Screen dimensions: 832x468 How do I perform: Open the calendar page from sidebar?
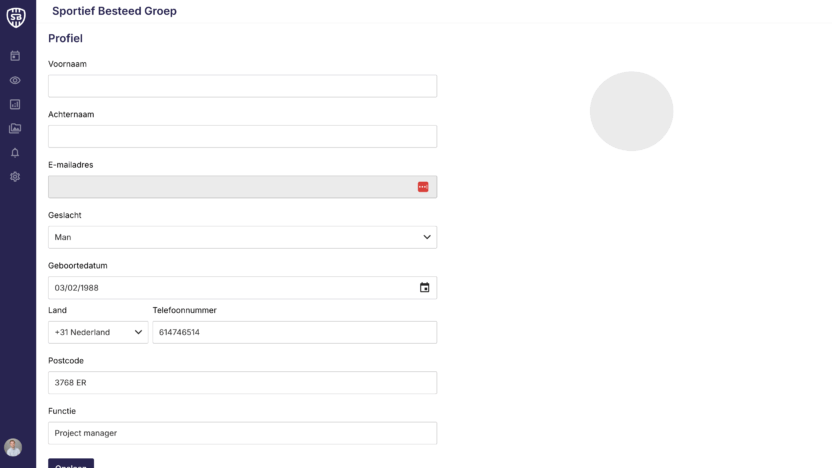click(15, 56)
